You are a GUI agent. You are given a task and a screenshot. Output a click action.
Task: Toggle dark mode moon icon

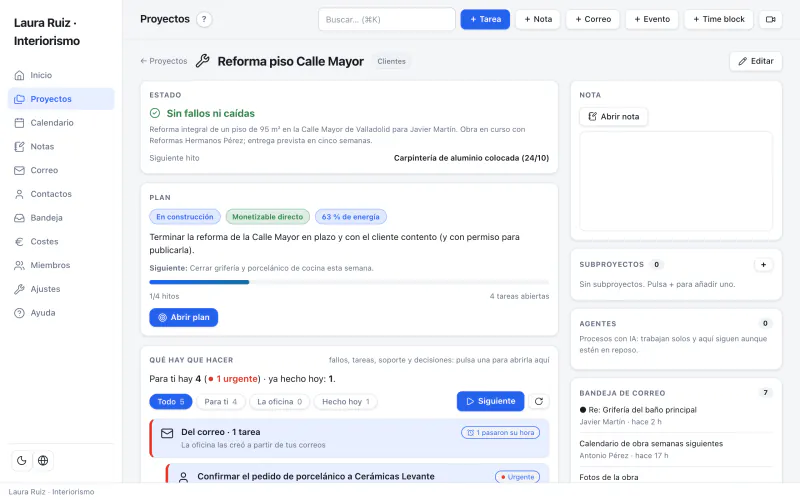point(21,461)
